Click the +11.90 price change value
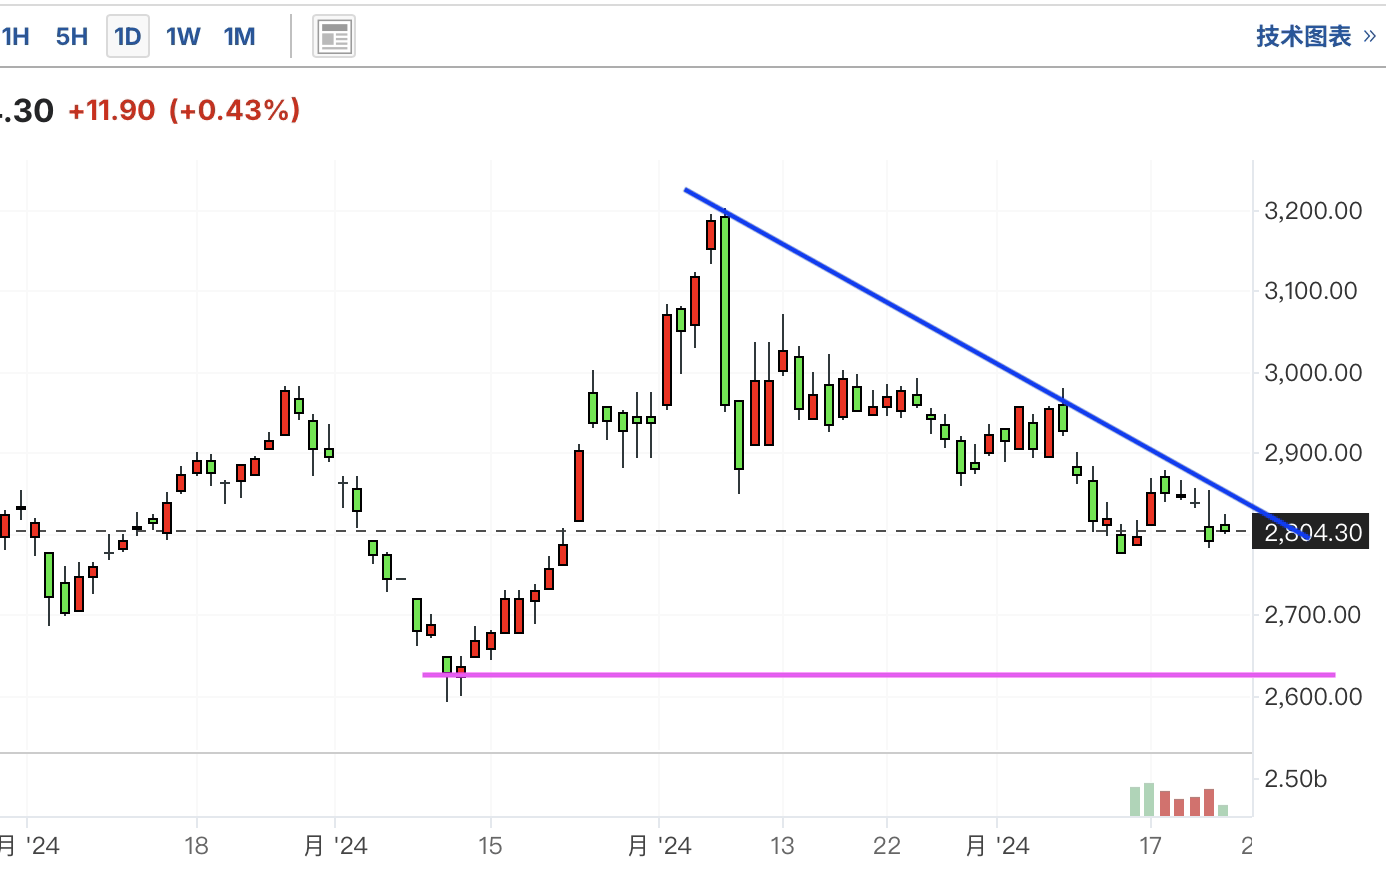Viewport: 1386px width, 874px height. click(111, 110)
